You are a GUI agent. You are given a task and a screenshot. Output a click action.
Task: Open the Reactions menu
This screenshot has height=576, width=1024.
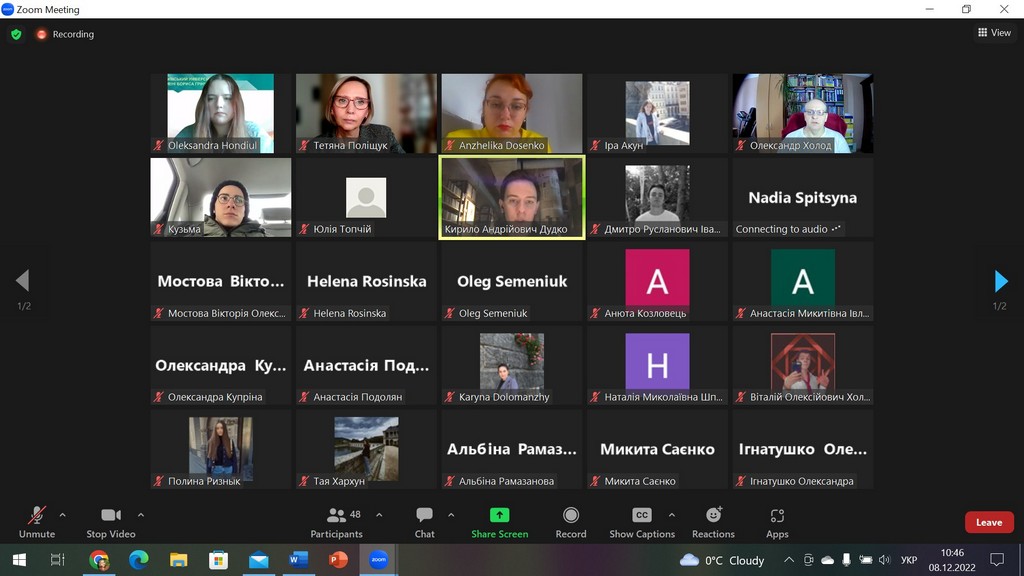pos(713,521)
